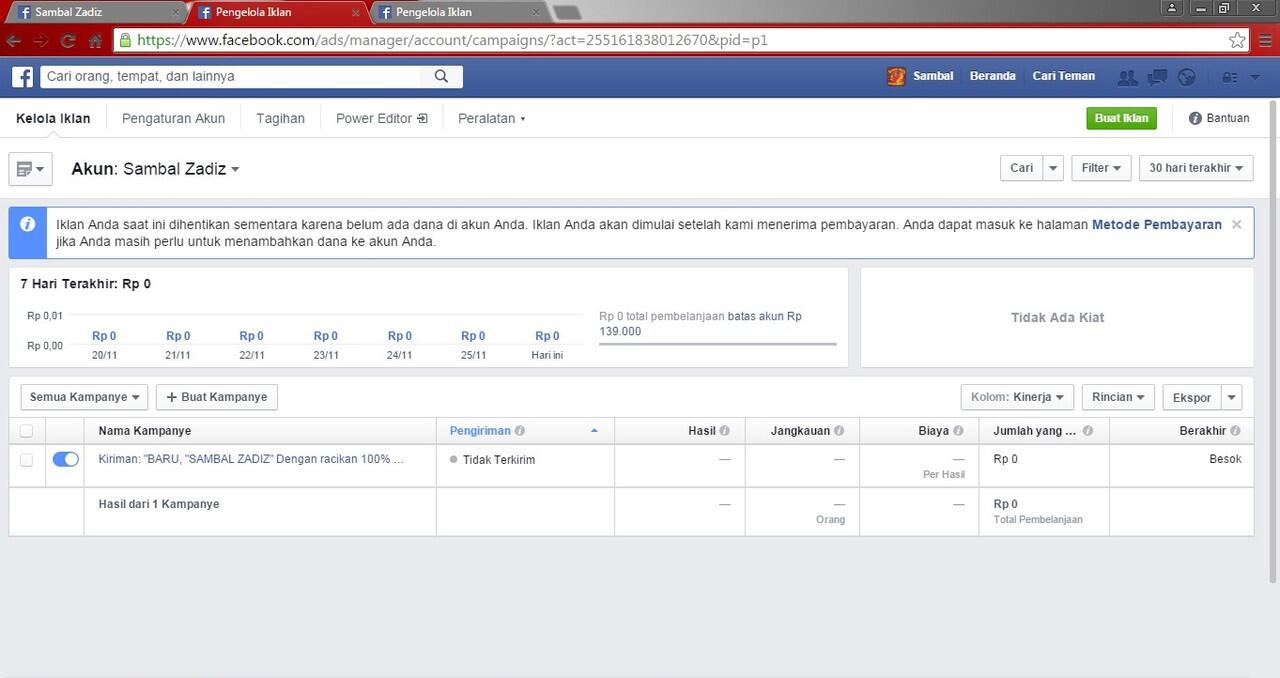Open the notifications globe icon
1280x678 pixels.
1187,77
